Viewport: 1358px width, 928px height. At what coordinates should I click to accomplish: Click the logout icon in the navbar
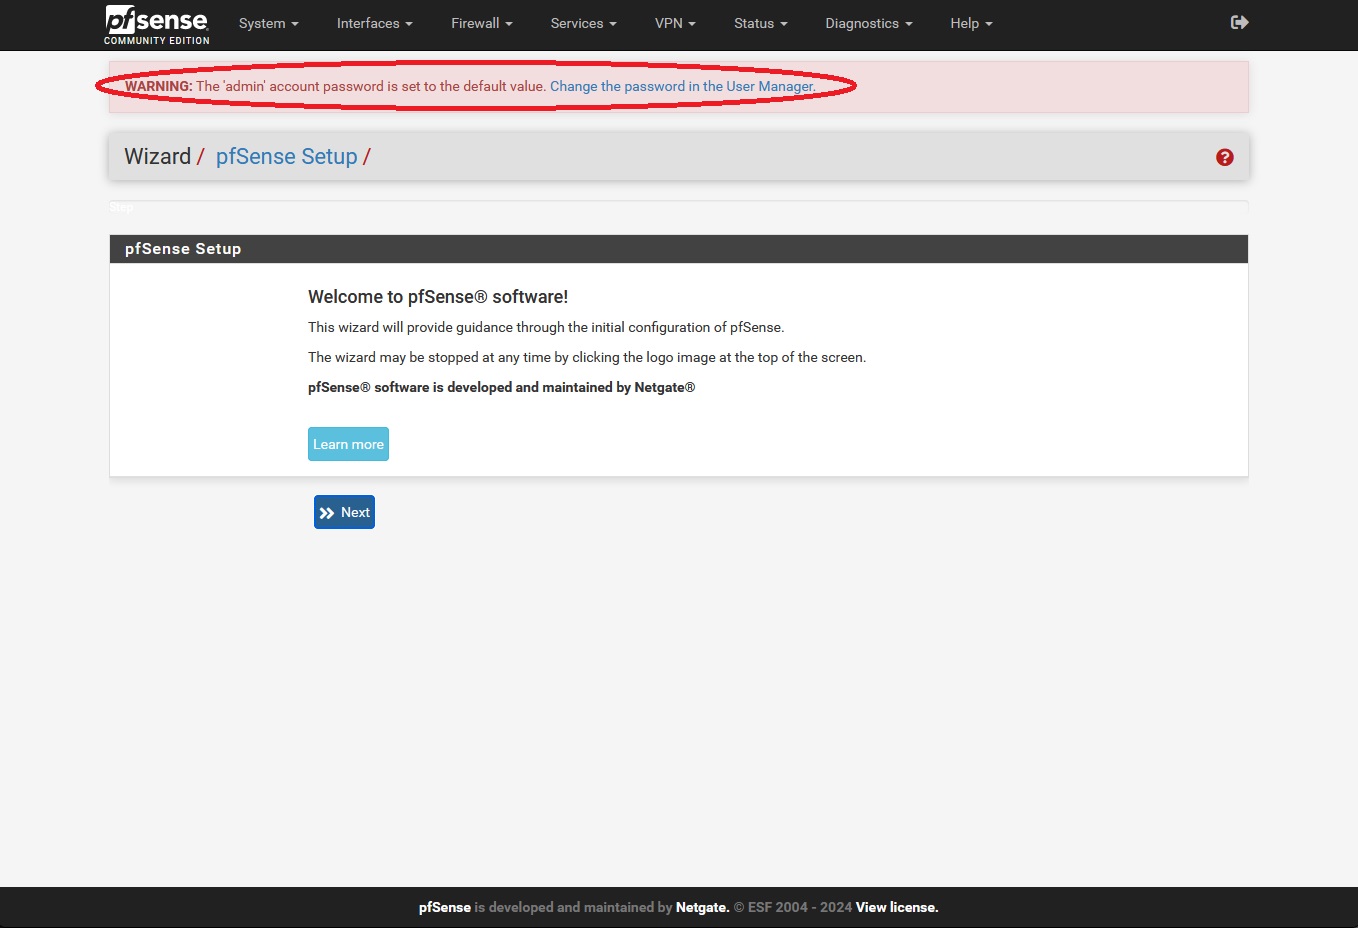pos(1239,22)
